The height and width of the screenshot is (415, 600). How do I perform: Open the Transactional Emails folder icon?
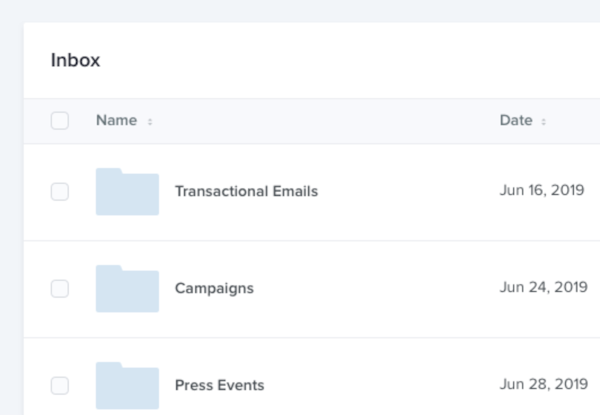127,192
